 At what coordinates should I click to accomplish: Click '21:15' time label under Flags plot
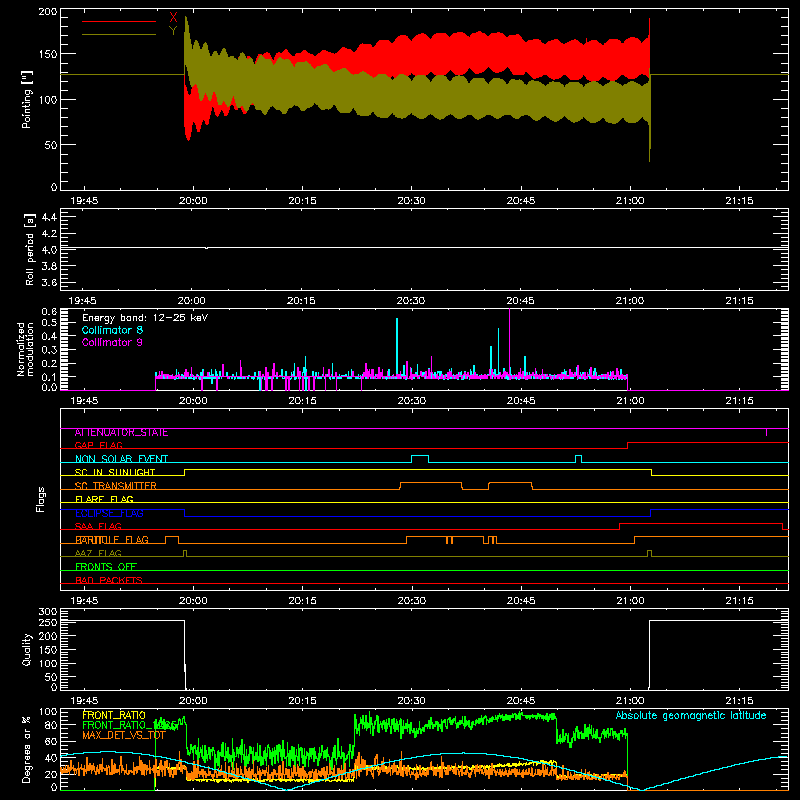coord(739,601)
